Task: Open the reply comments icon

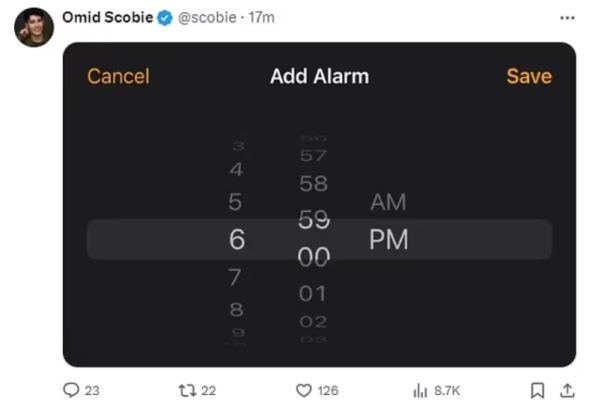Action: [x=71, y=390]
